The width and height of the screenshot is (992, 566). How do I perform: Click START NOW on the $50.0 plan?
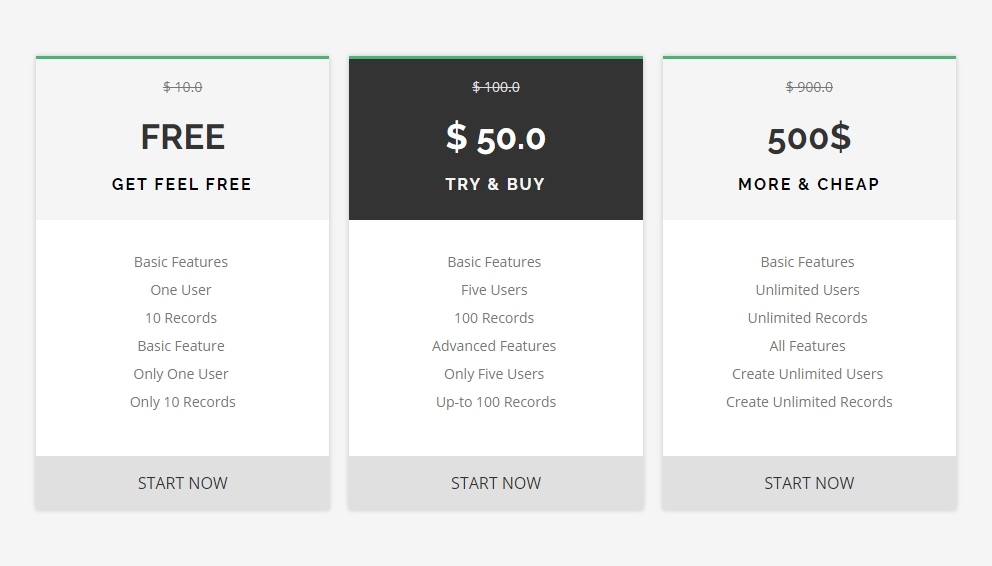tap(496, 483)
